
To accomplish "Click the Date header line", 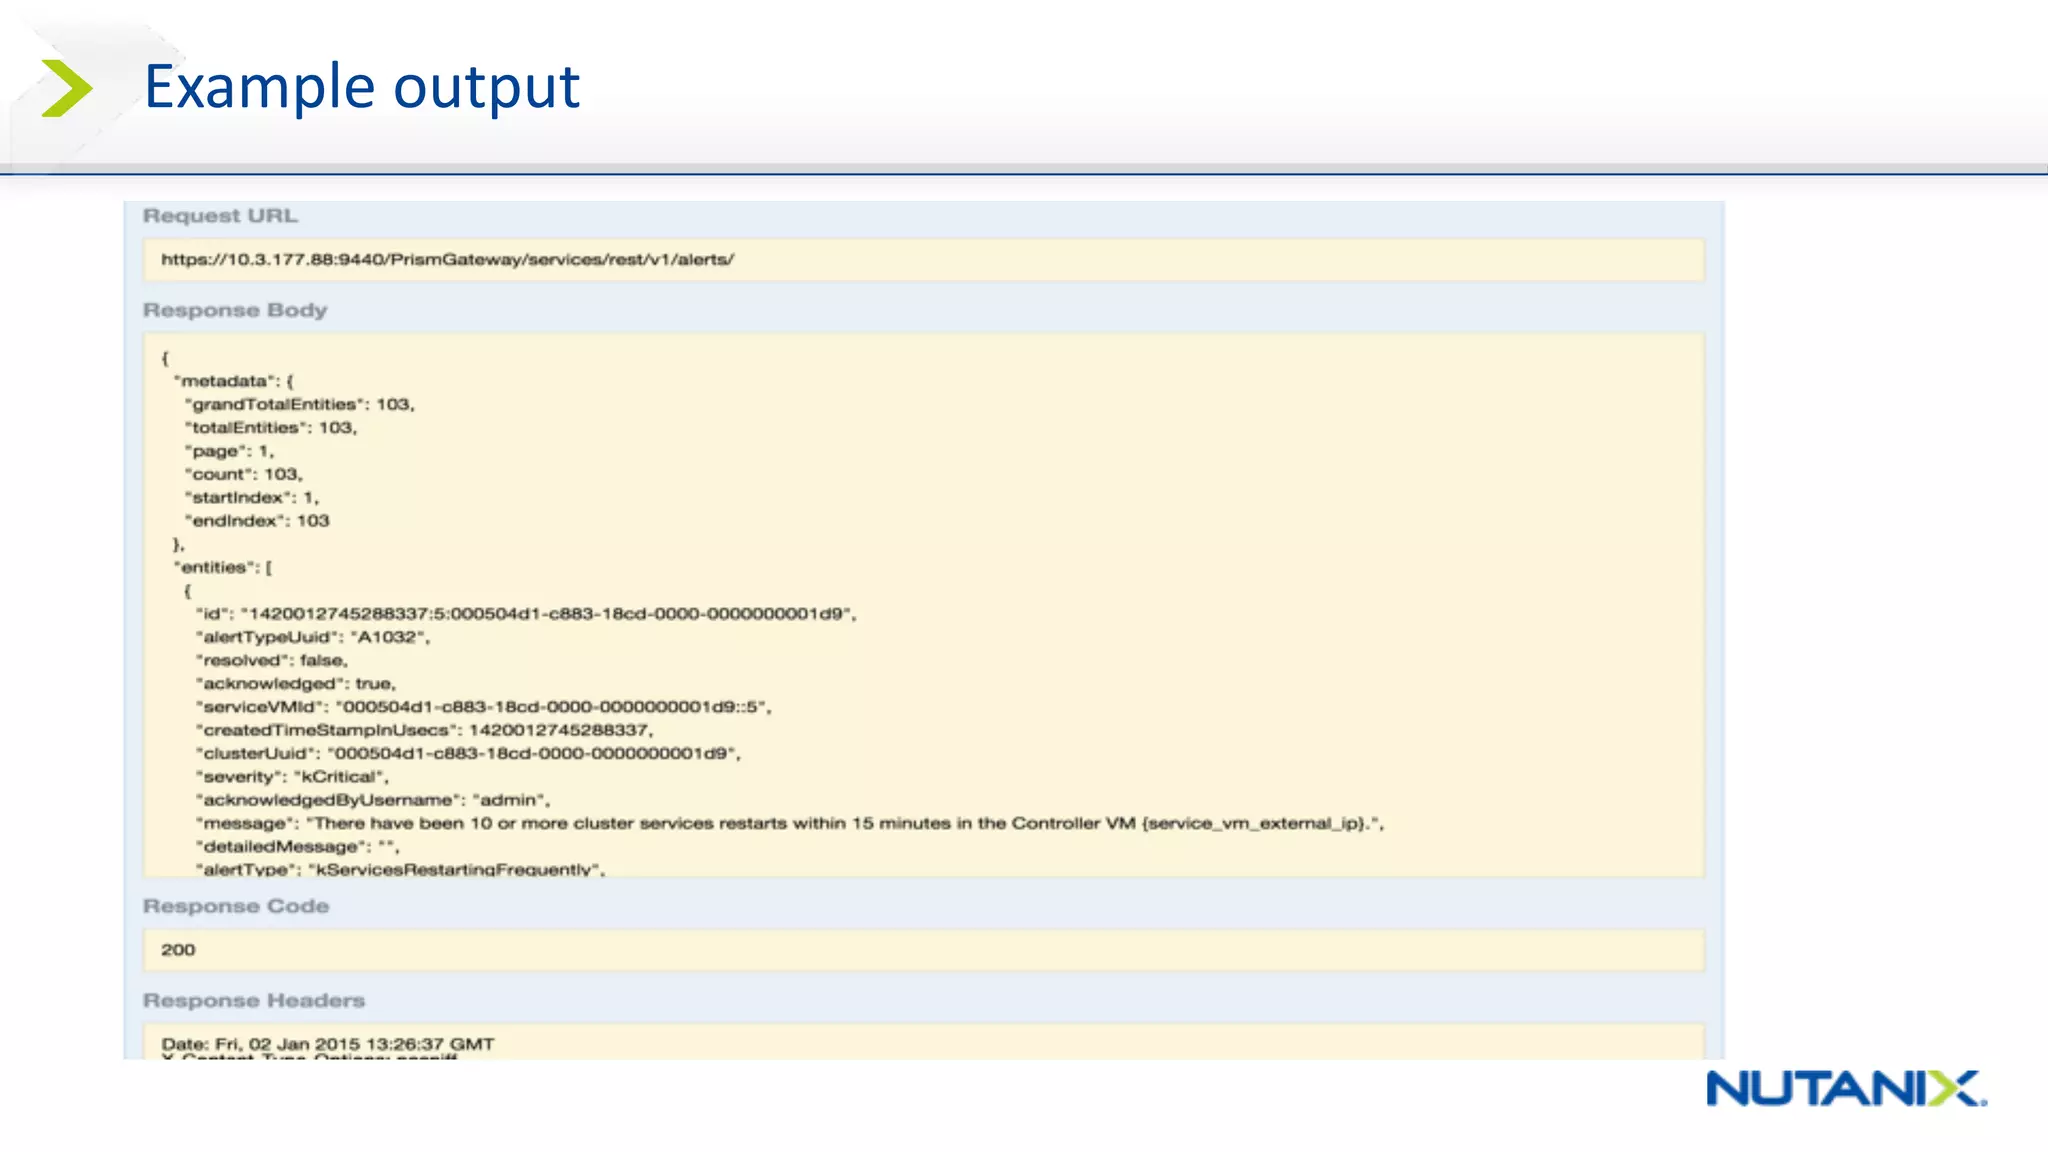I will (328, 1044).
